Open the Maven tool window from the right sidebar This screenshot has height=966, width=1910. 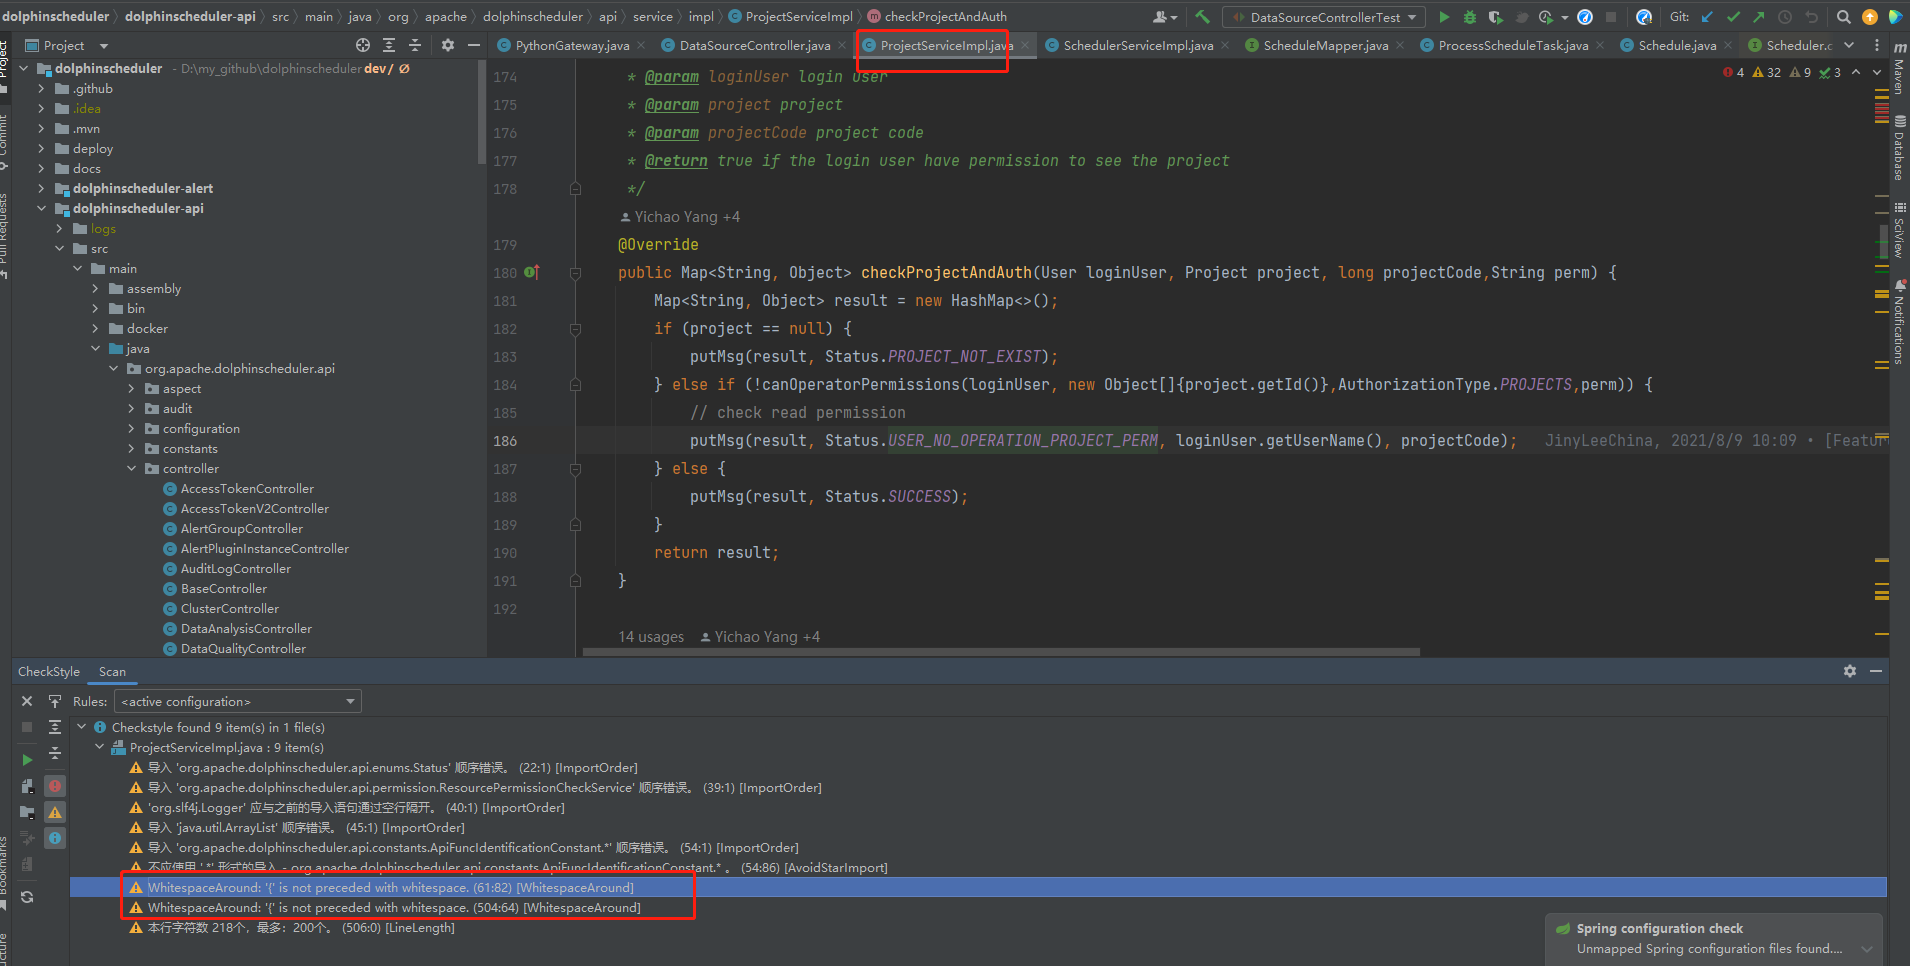tap(1899, 70)
